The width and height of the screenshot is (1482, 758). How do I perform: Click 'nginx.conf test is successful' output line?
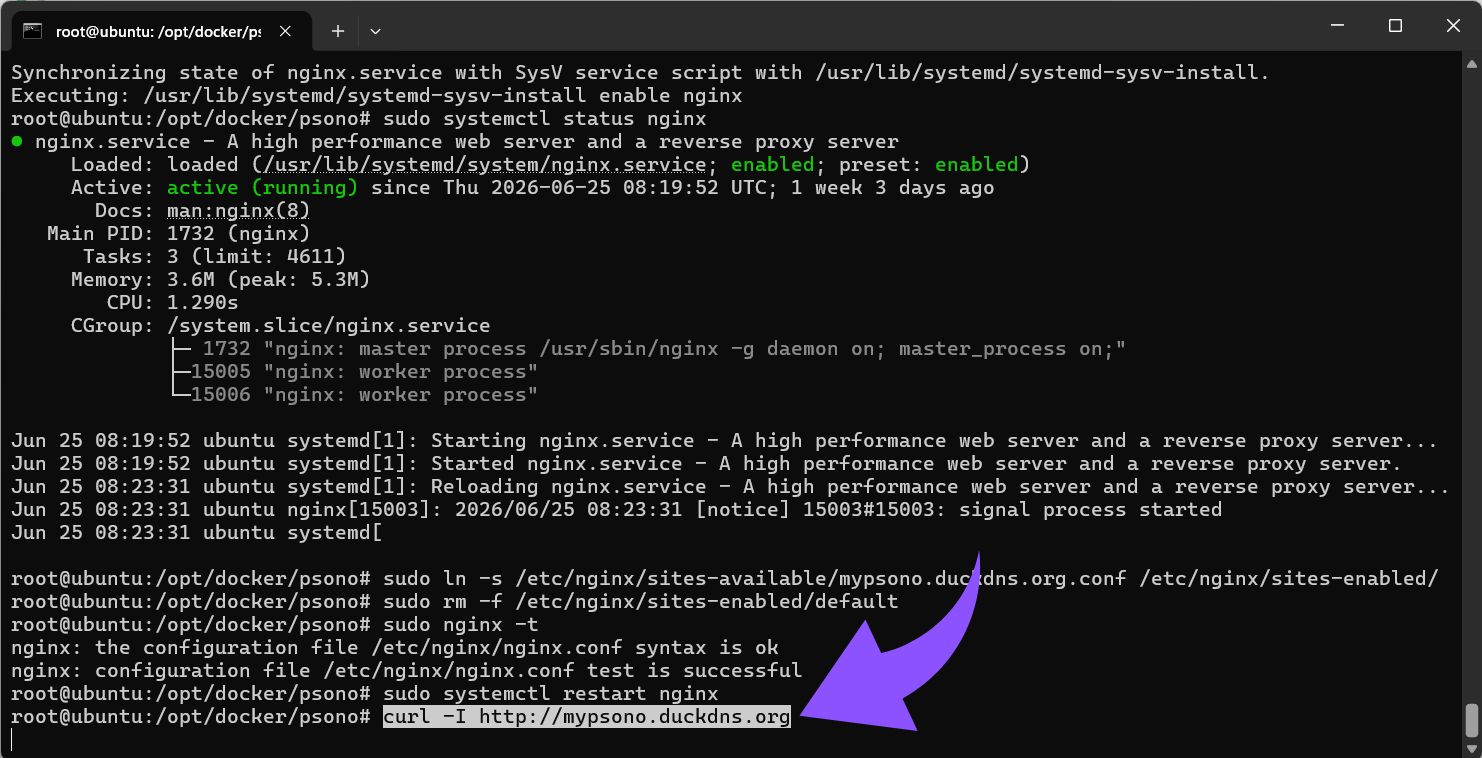[407, 671]
